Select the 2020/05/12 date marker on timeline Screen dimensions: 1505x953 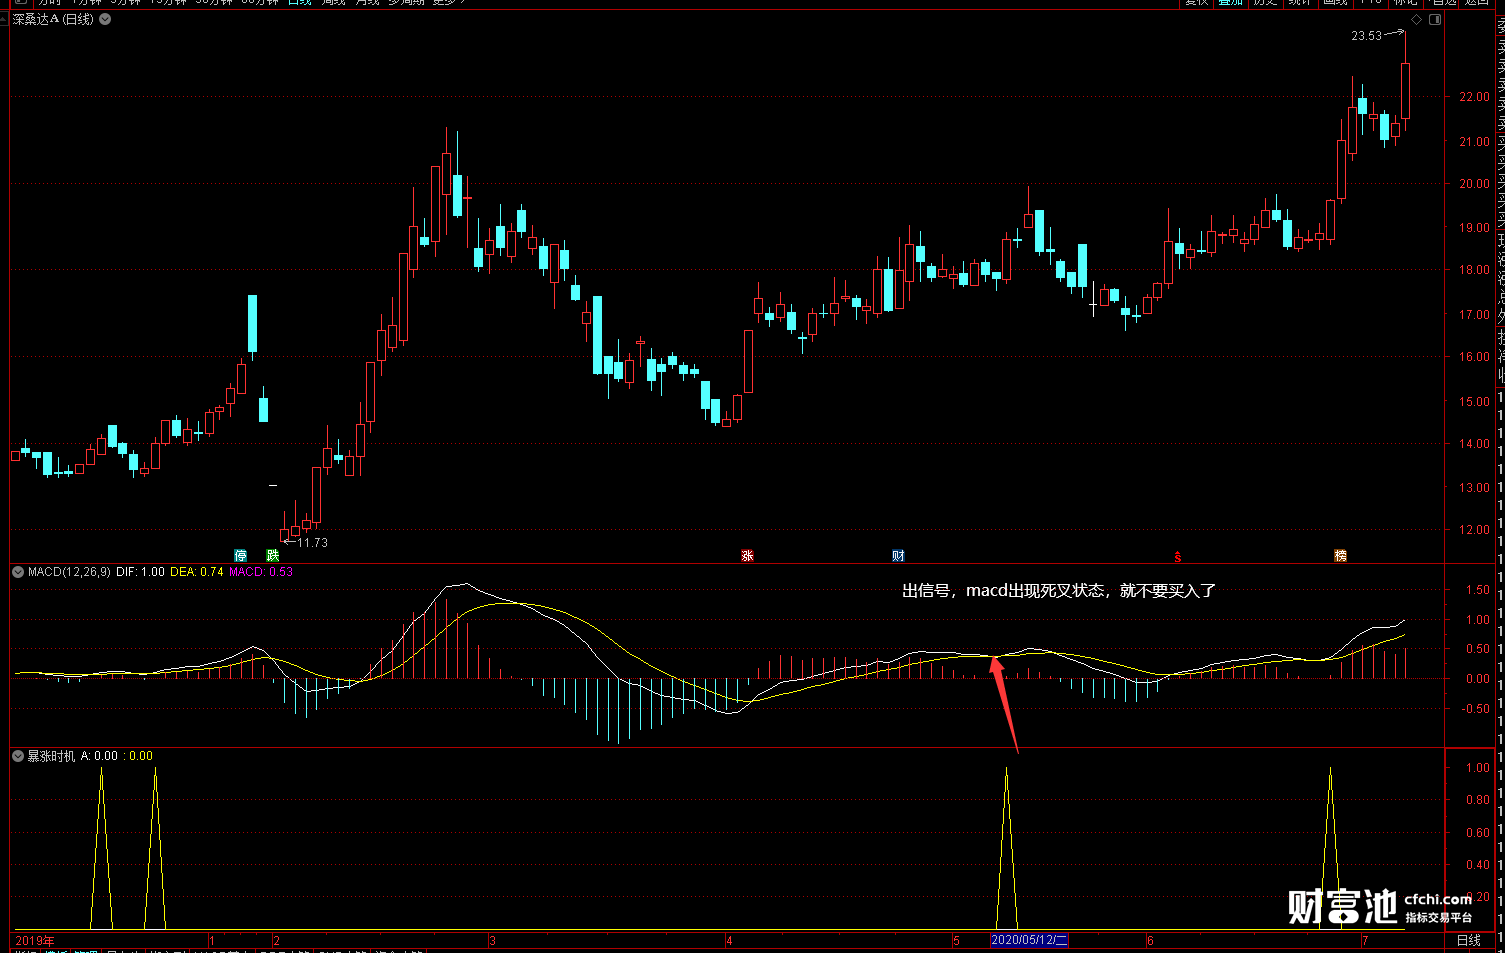coord(1029,941)
